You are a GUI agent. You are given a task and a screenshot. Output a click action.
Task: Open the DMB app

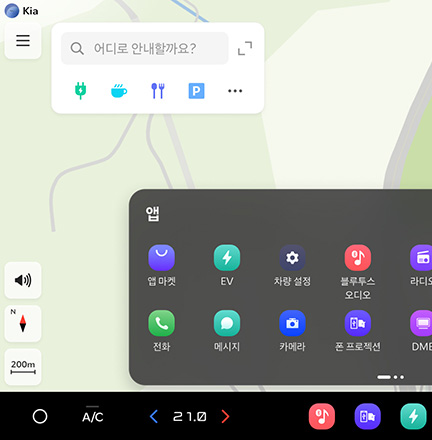[421, 331]
